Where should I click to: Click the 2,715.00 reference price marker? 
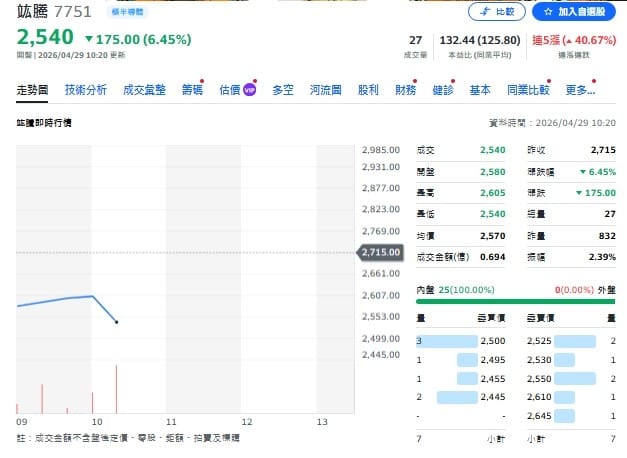tap(380, 252)
